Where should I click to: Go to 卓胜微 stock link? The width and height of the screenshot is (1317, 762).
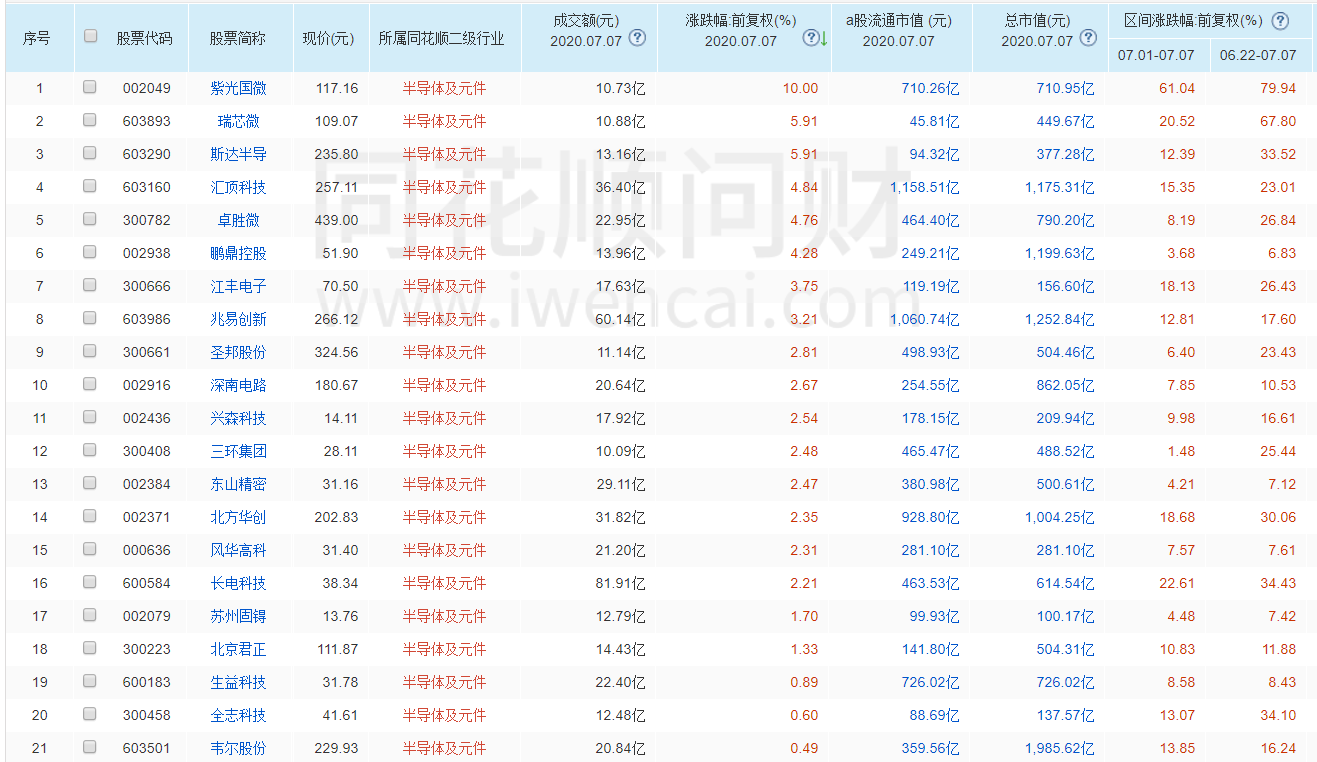click(x=239, y=220)
